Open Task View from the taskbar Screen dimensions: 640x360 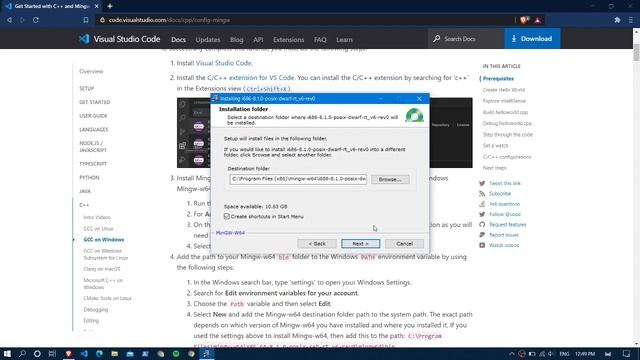coord(52,353)
